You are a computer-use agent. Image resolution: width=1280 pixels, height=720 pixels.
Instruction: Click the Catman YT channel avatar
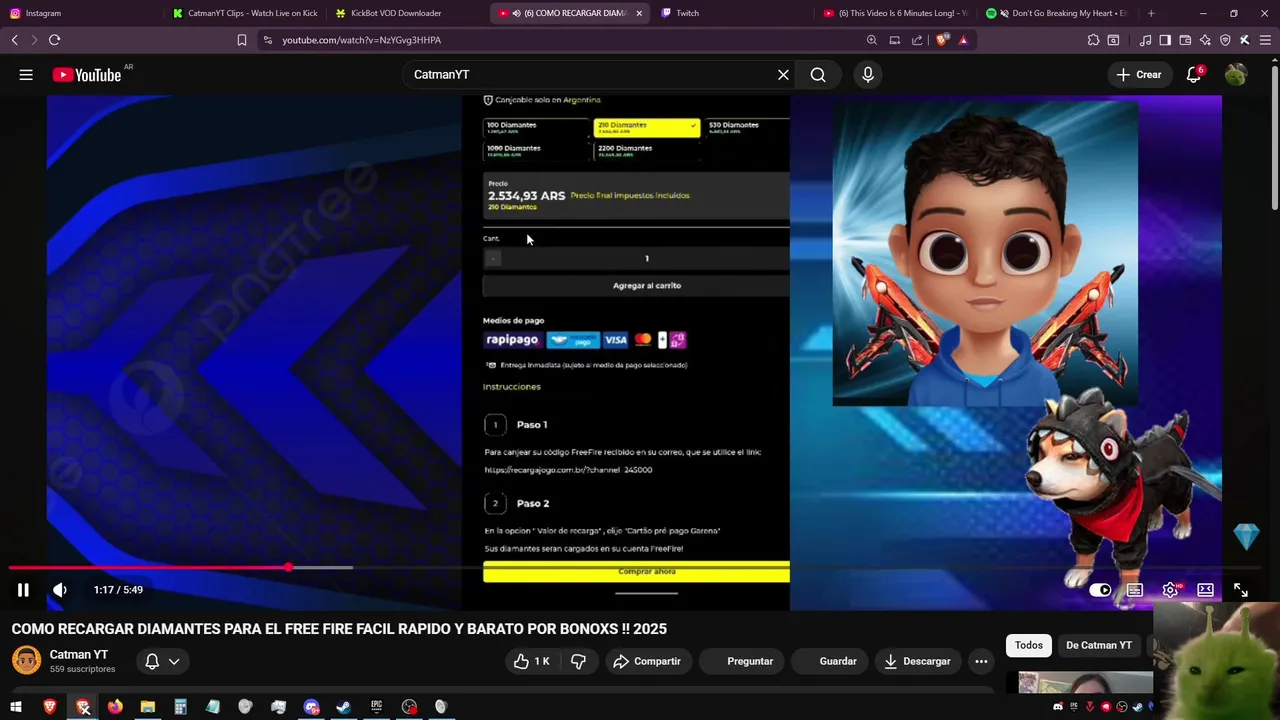coord(26,660)
